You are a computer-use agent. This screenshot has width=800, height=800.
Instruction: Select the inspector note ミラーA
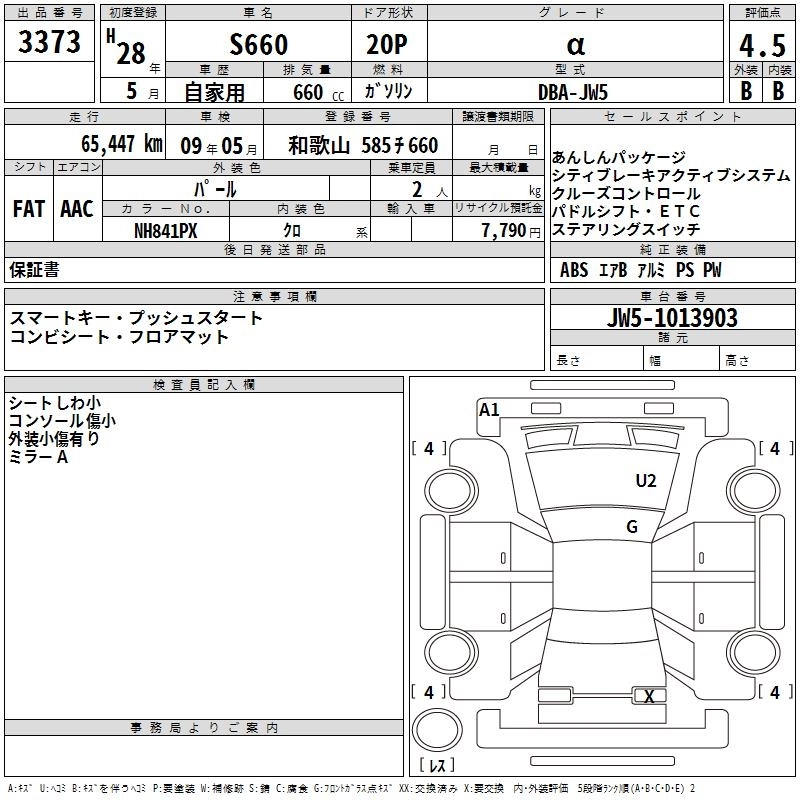click(38, 457)
